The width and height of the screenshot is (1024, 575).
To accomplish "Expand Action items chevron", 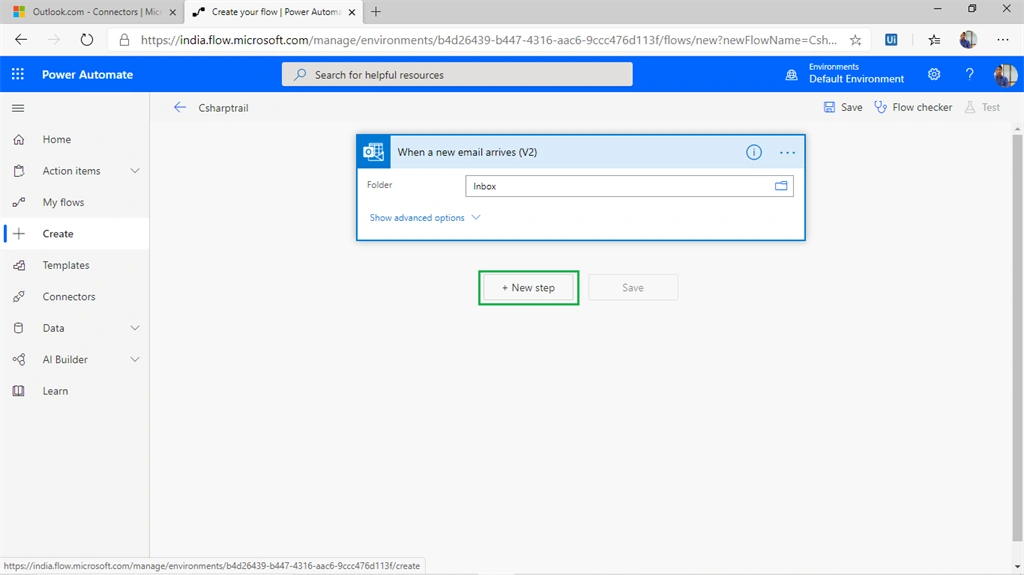I will [135, 171].
